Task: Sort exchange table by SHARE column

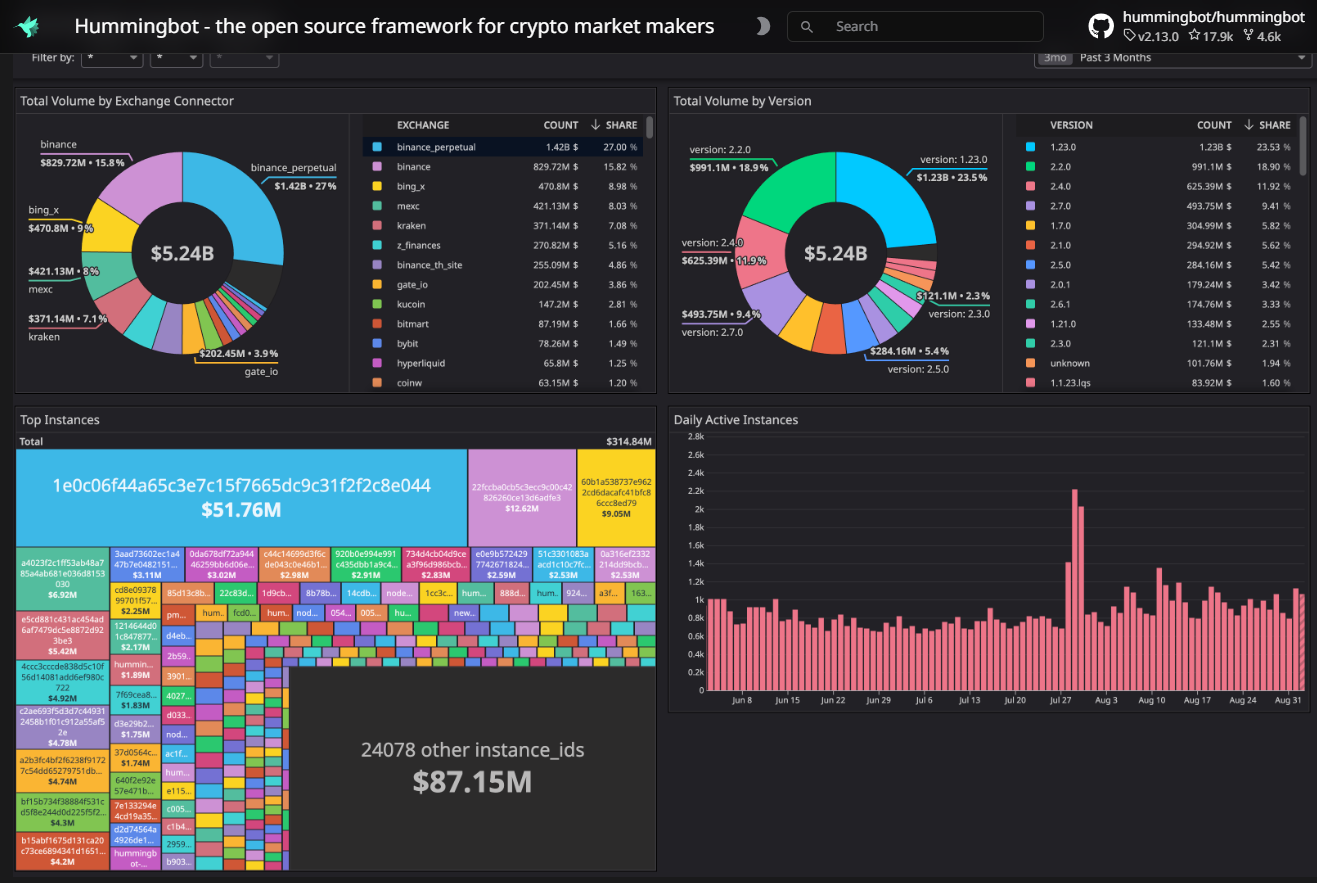Action: (620, 125)
